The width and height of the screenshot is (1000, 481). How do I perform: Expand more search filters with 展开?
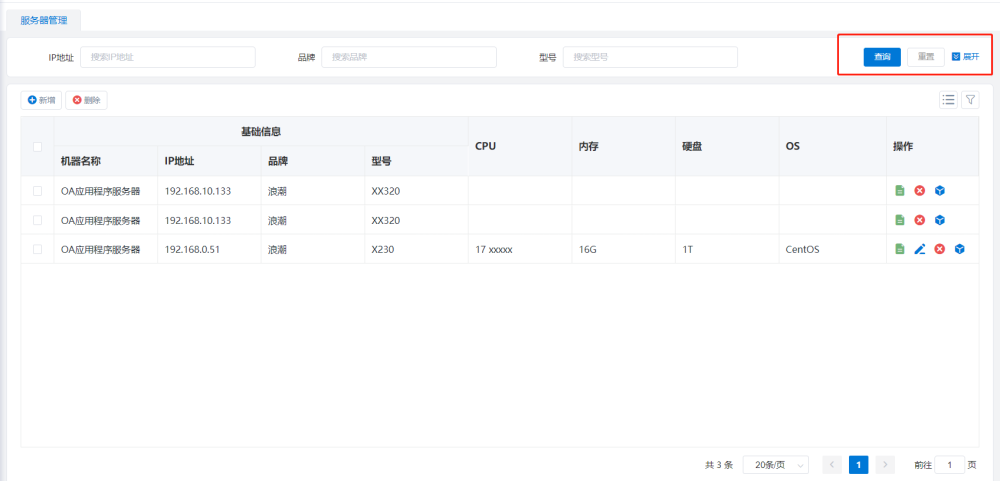click(x=965, y=57)
